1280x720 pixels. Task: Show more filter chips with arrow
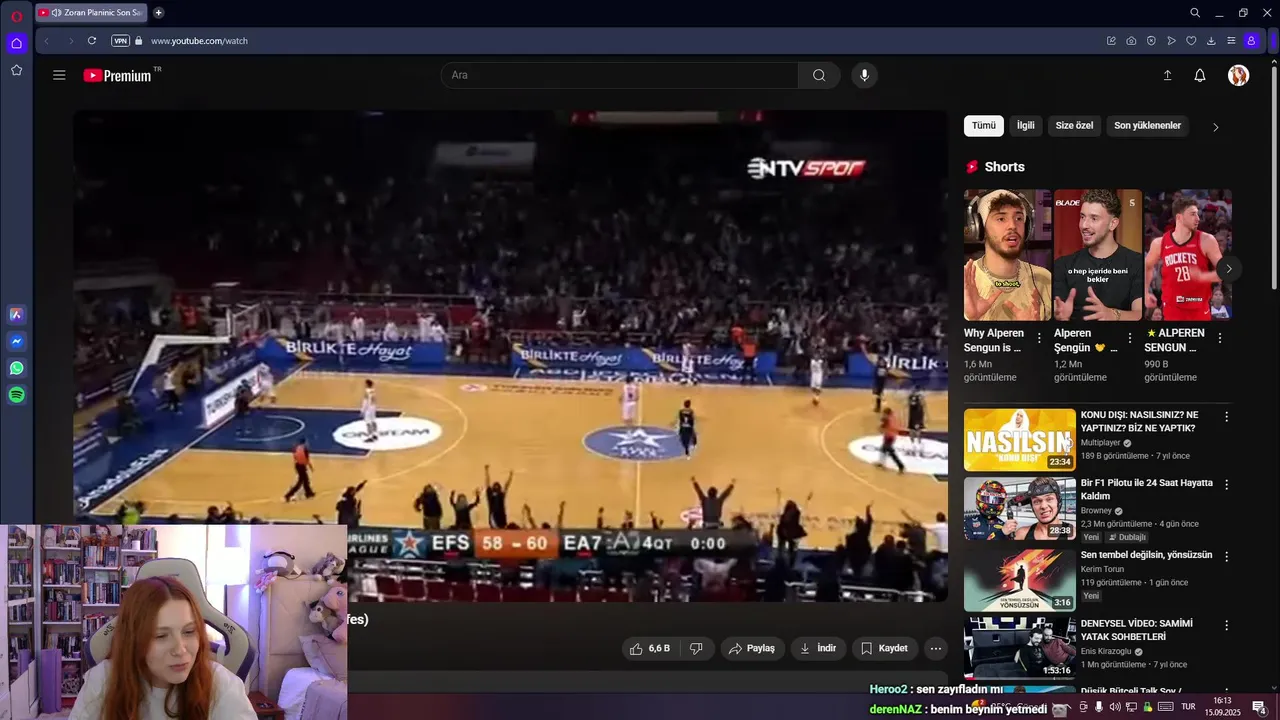coord(1216,127)
